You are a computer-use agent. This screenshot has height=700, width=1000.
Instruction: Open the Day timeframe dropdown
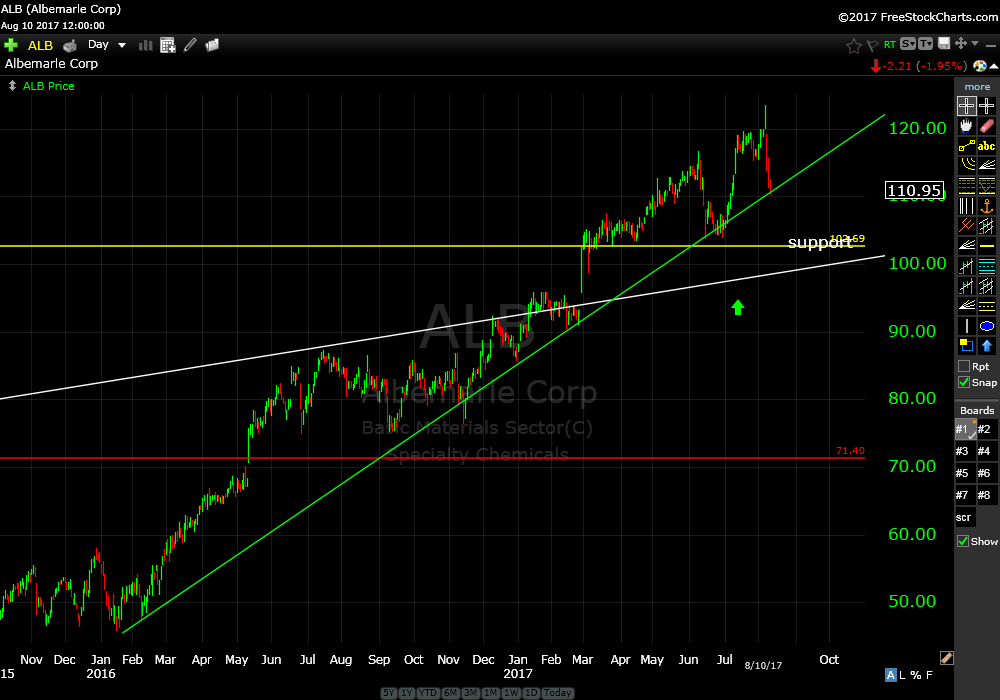click(x=108, y=45)
